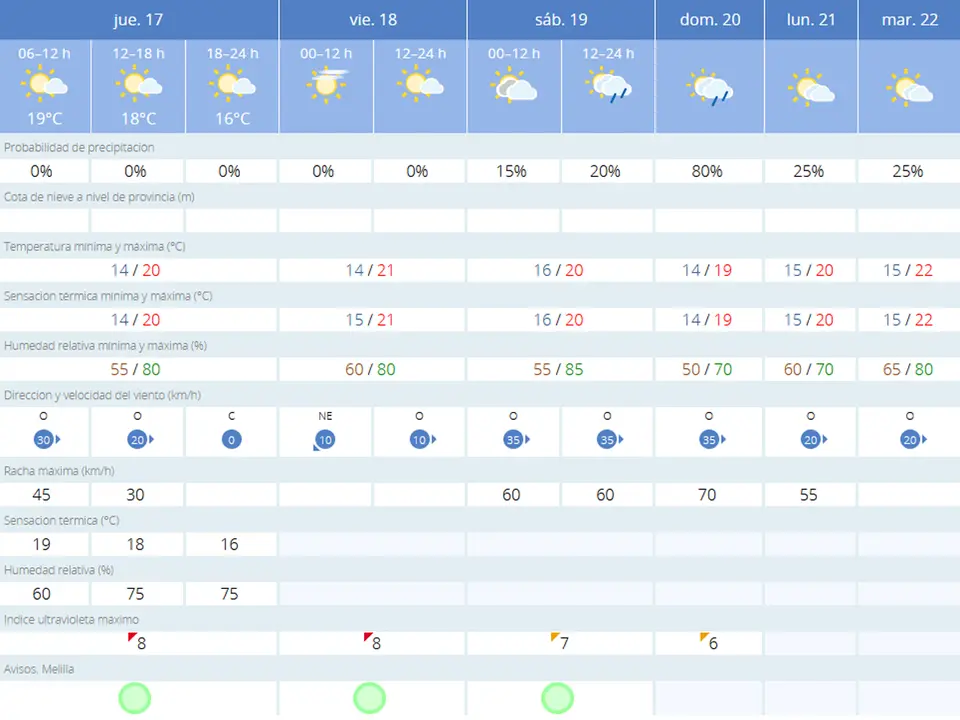Image resolution: width=960 pixels, height=720 pixels.
Task: Click the vie. 18 12-24 h weather icon
Action: coord(421,84)
